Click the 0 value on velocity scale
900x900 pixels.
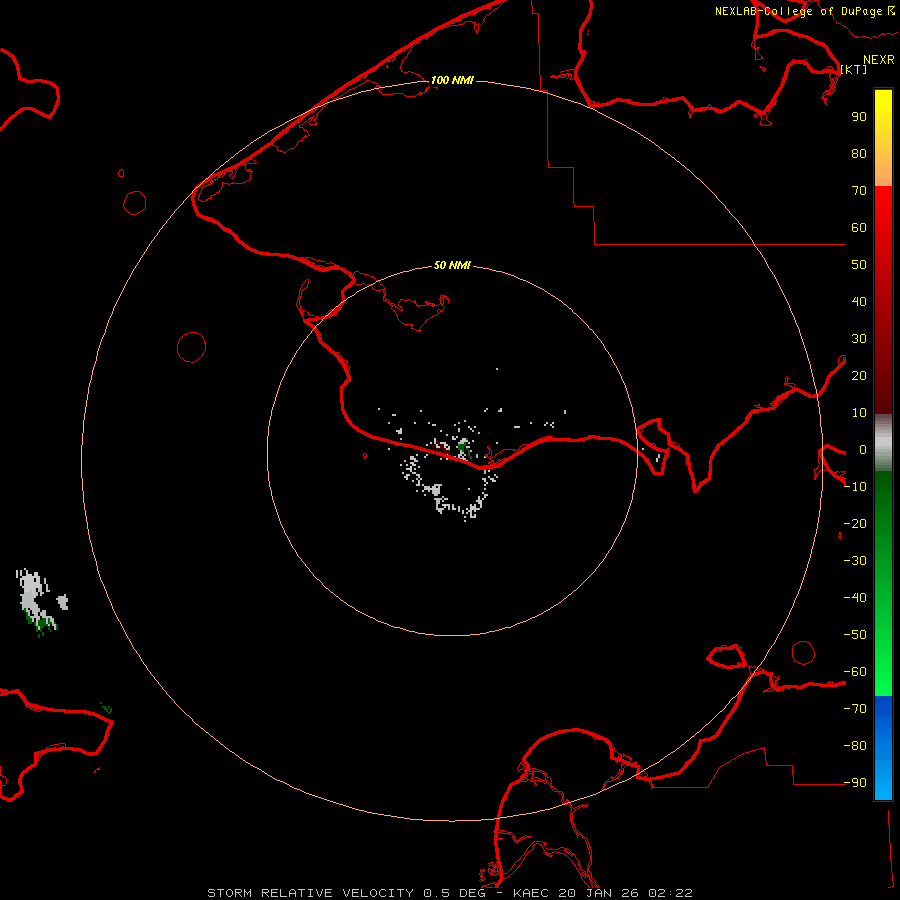click(x=863, y=449)
